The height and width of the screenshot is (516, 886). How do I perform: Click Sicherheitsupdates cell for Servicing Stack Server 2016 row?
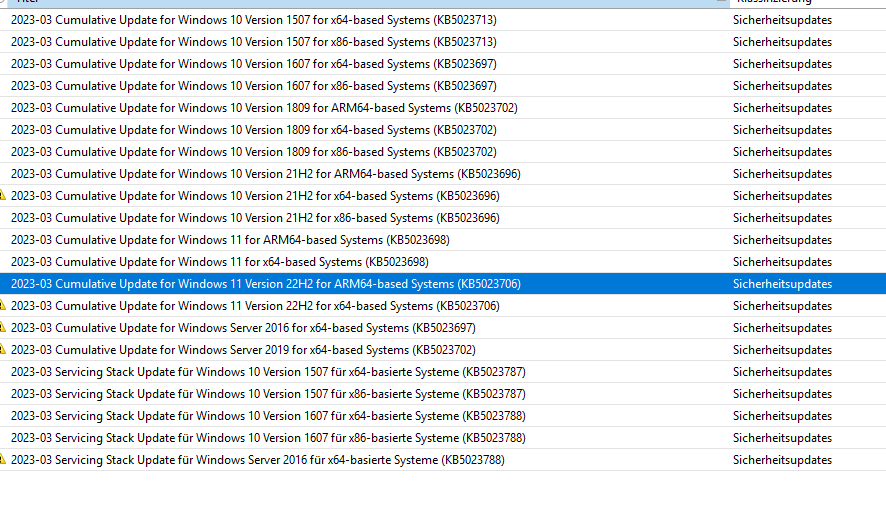point(783,460)
